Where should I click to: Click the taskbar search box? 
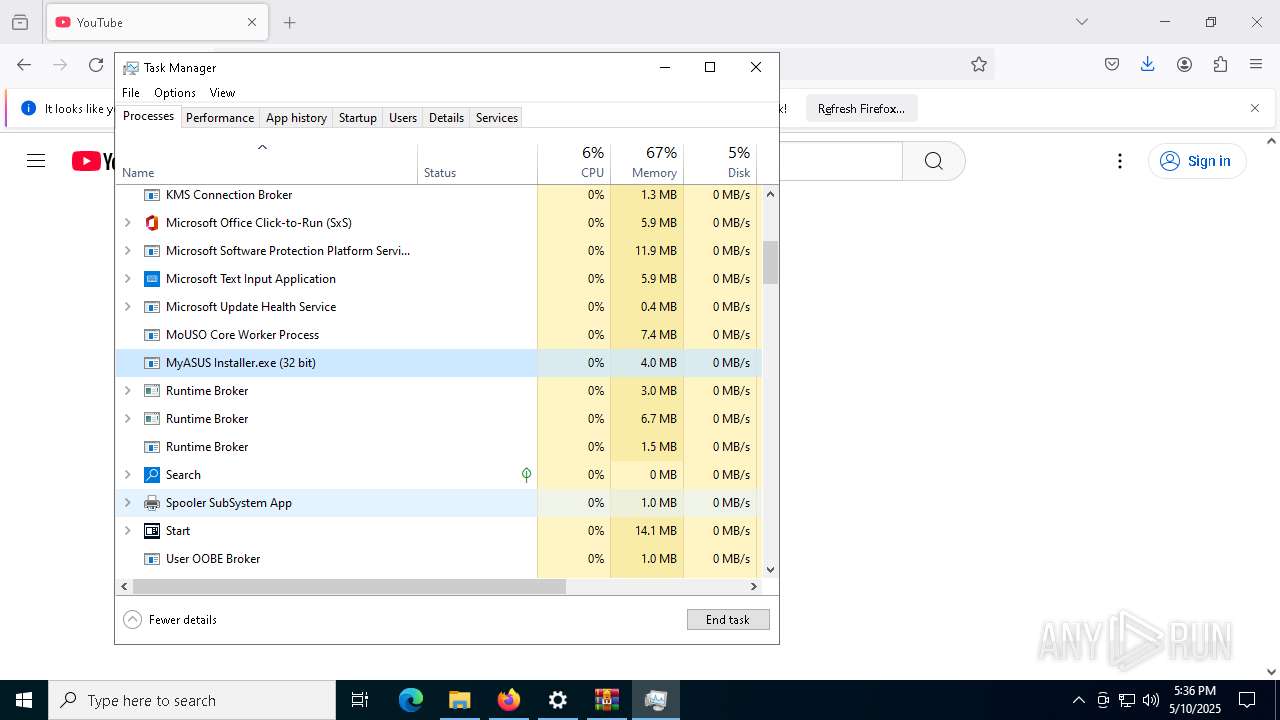(192, 700)
